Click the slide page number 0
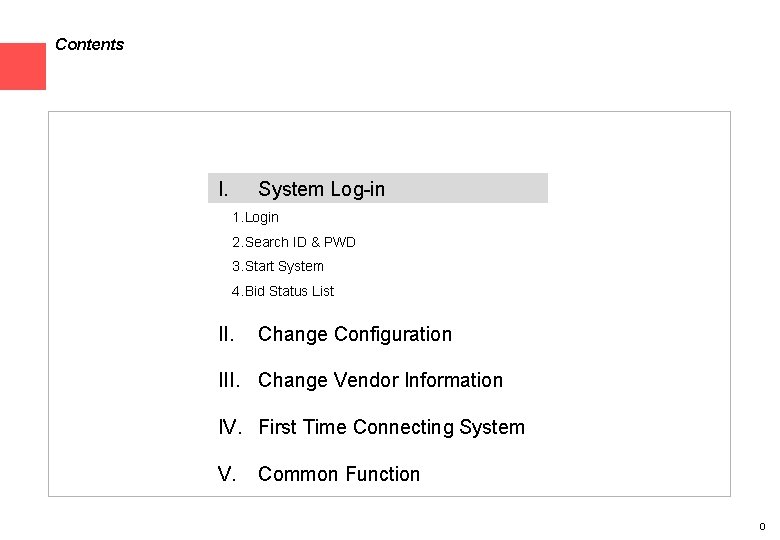The width and height of the screenshot is (780, 540). click(x=762, y=527)
